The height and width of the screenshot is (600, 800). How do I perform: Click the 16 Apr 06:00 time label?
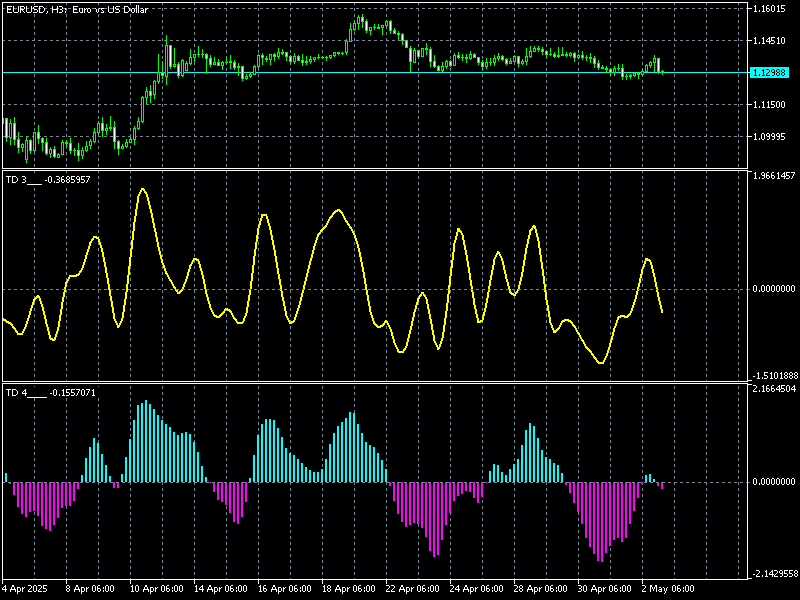(x=285, y=589)
